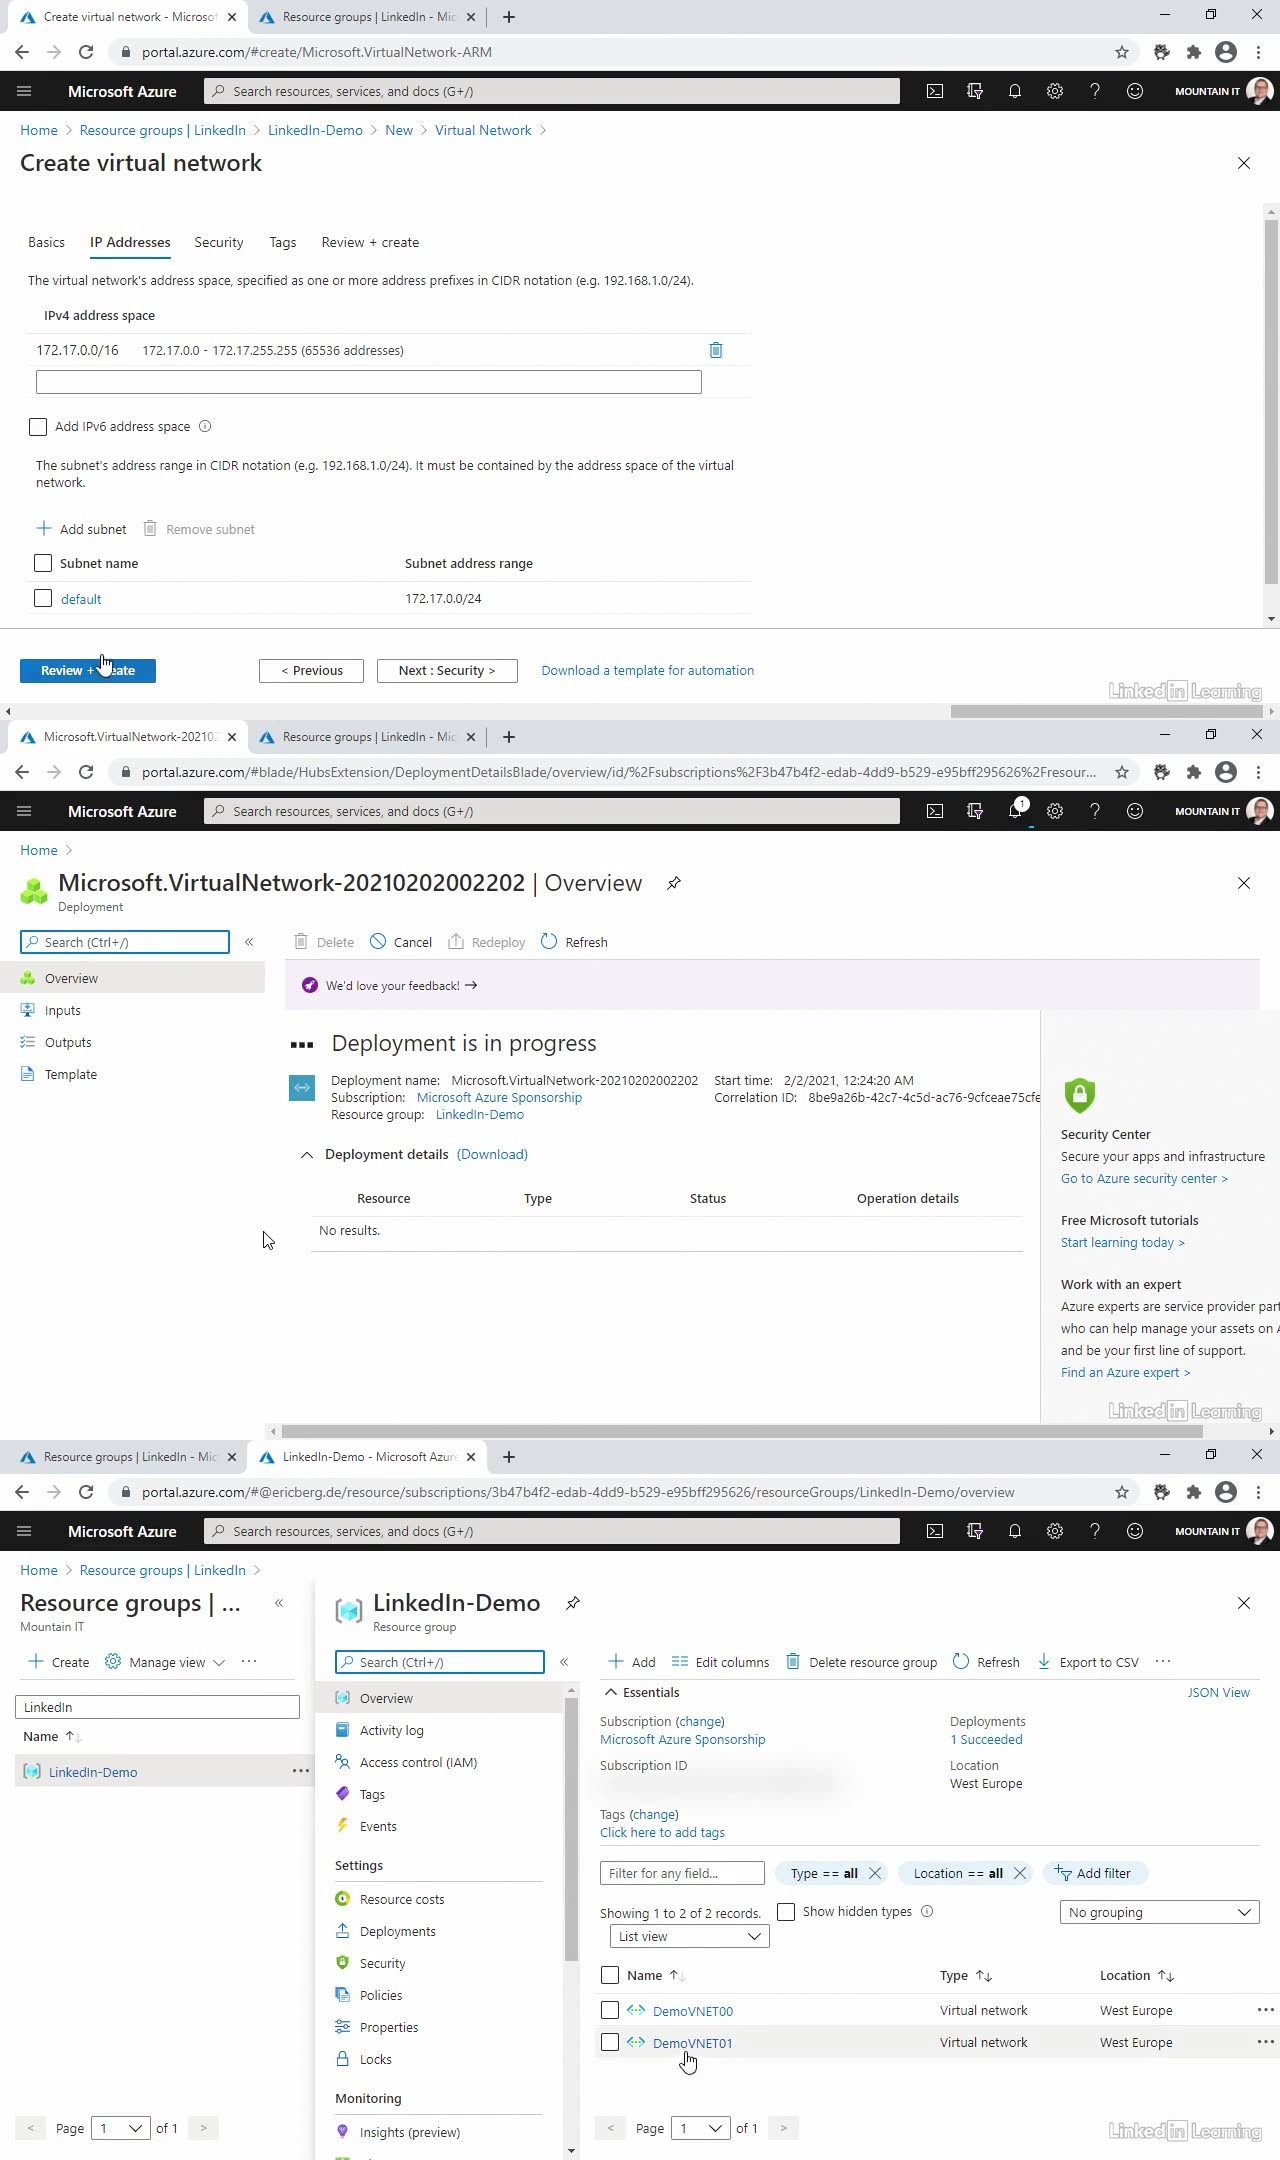Enable Add IPv6 address space checkbox
Viewport: 1280px width, 2160px height.
(x=38, y=427)
